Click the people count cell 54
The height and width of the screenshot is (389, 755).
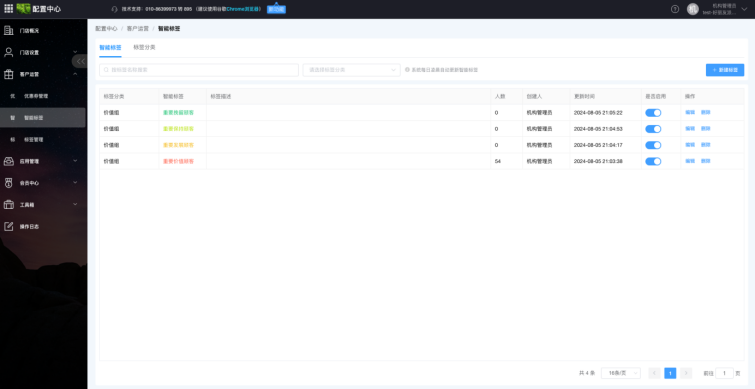498,161
